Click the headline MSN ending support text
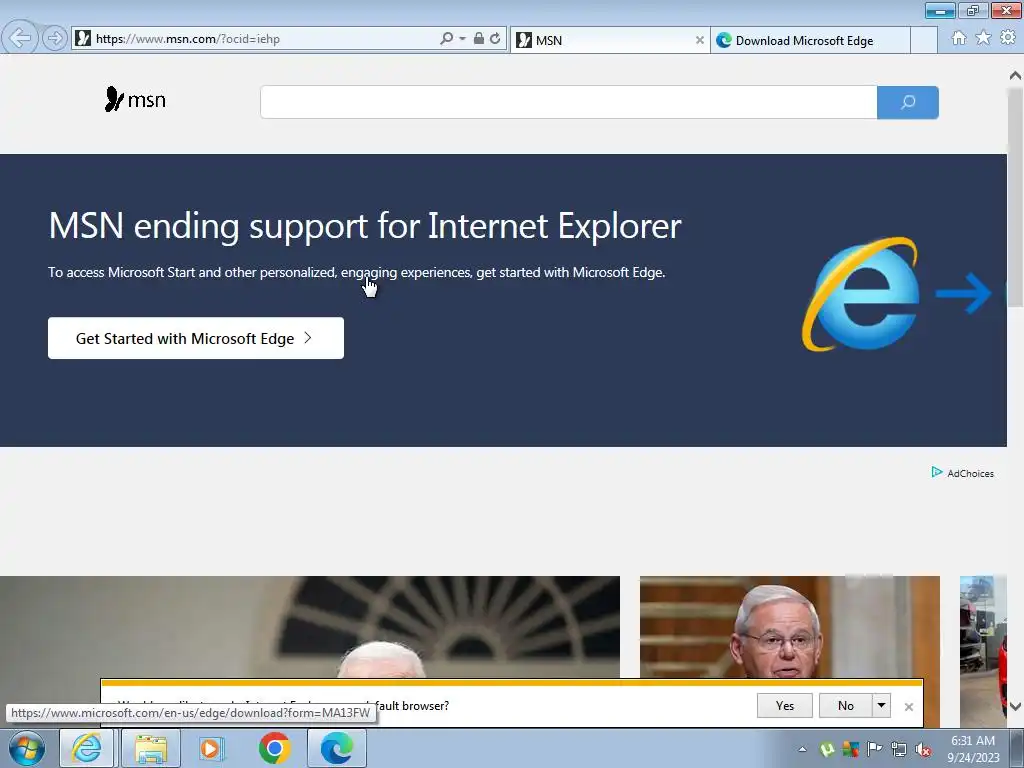The width and height of the screenshot is (1024, 768). (x=365, y=226)
